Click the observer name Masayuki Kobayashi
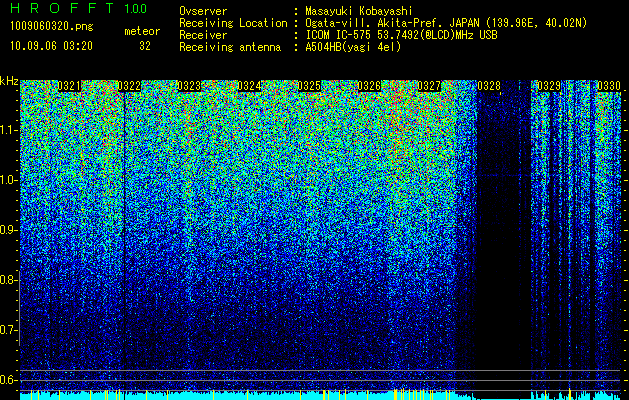The height and width of the screenshot is (400, 629). click(359, 11)
